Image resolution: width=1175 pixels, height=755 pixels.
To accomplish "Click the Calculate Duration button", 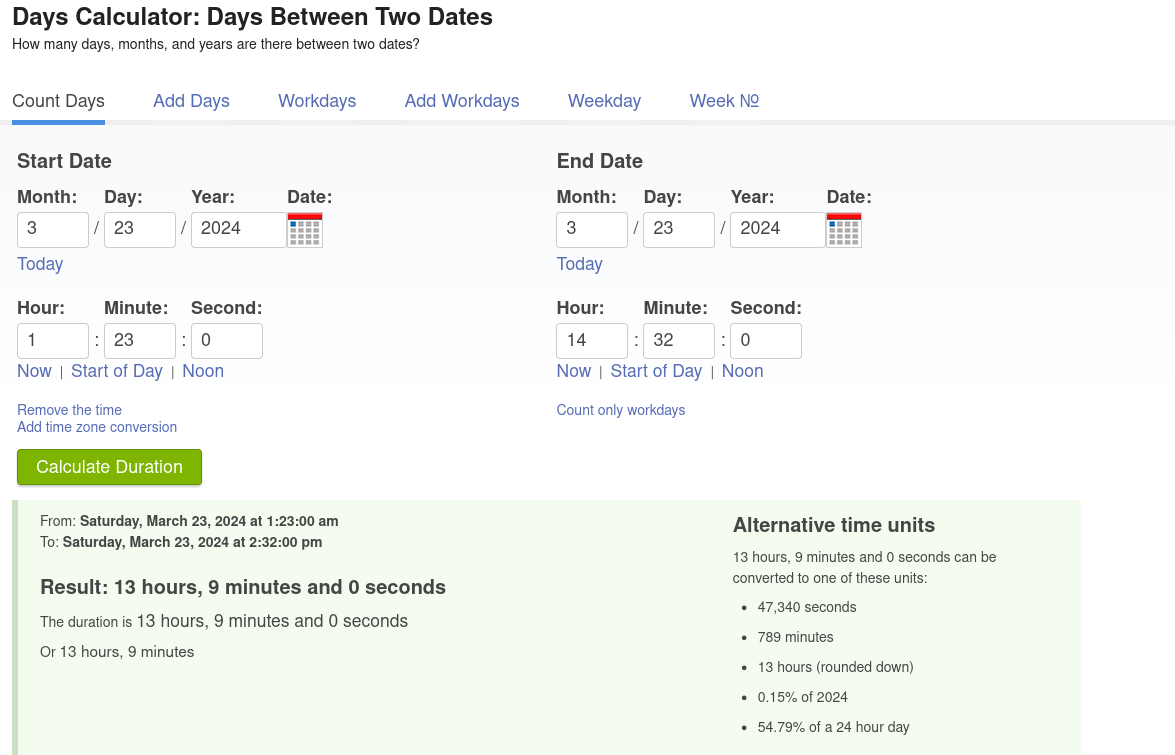I will 109,467.
